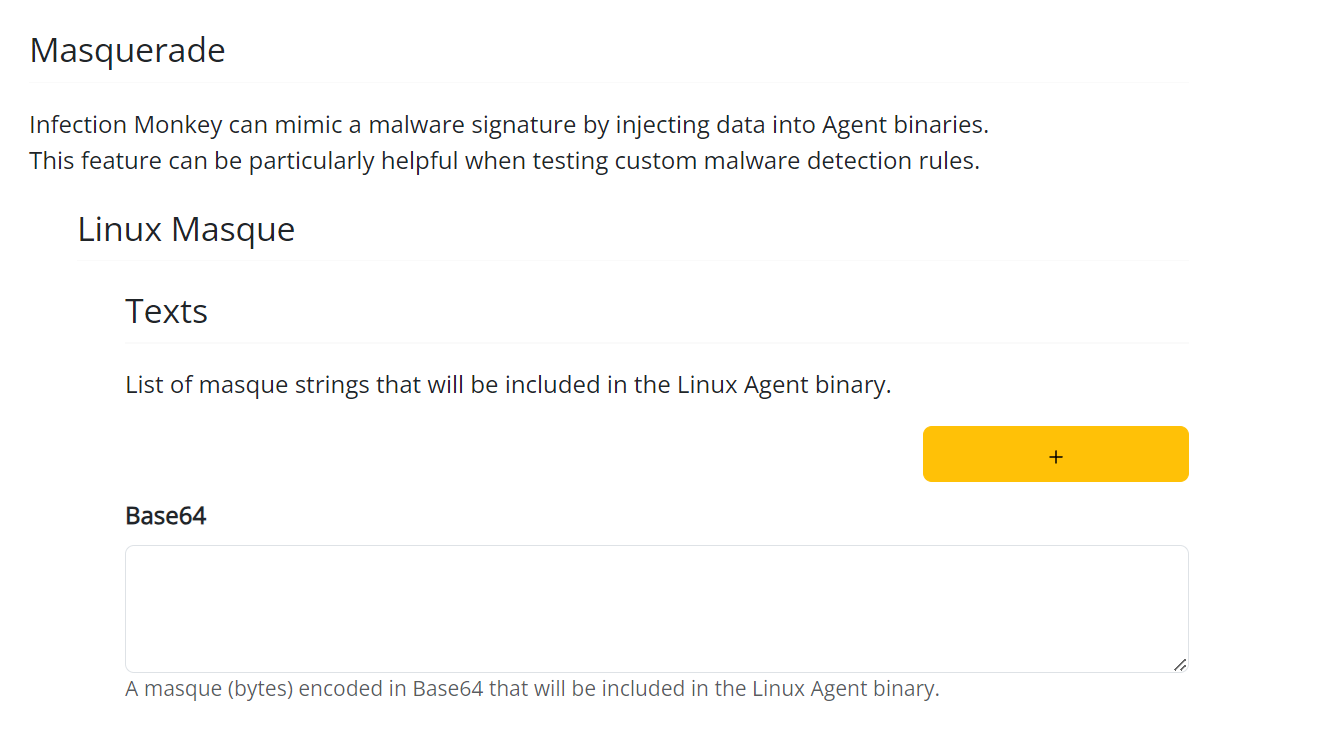Screen dimensions: 1342x736
Task: Click the divider line under Linux Masque
Action: 632,260
